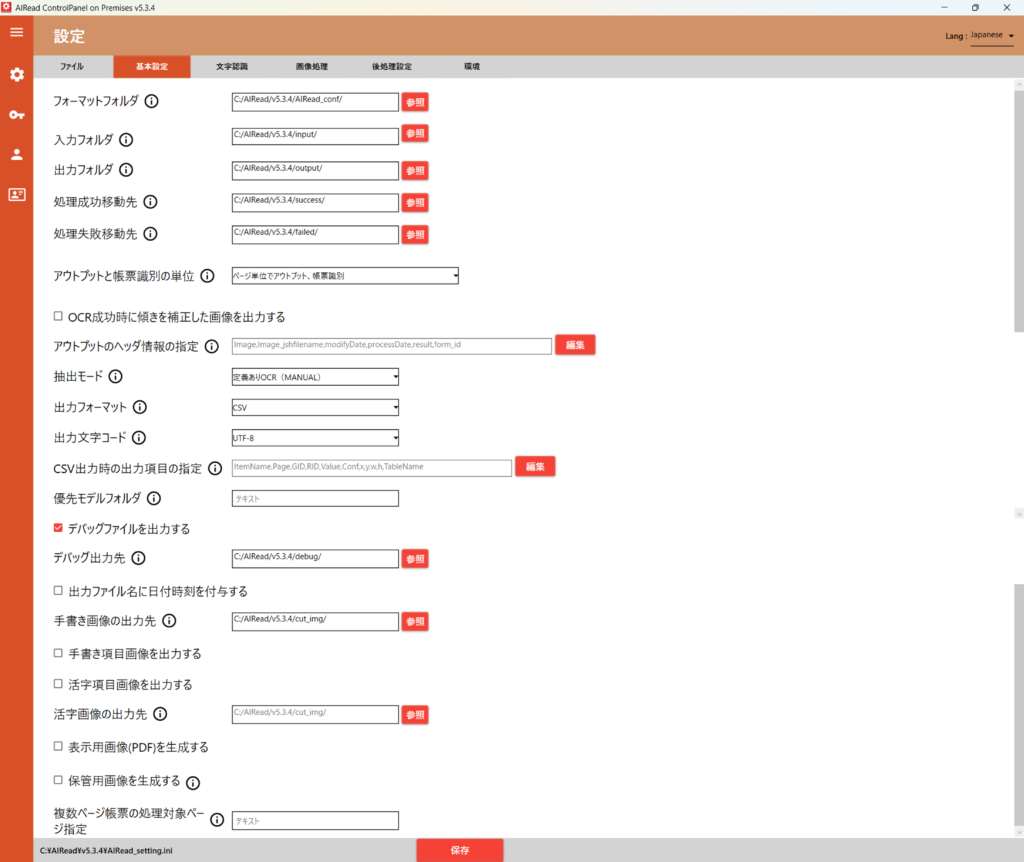
Task: Show info for デバッグ出力先
Action: click(138, 558)
